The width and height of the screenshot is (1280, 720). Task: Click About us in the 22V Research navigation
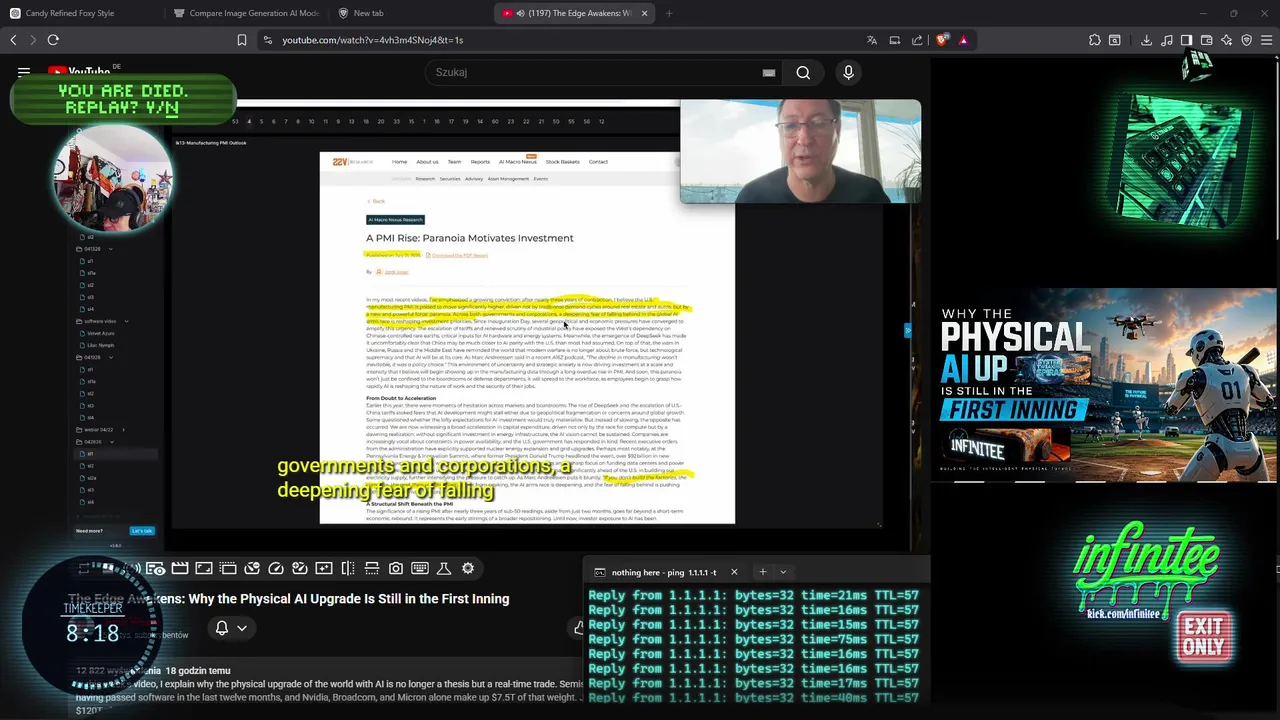tap(427, 161)
